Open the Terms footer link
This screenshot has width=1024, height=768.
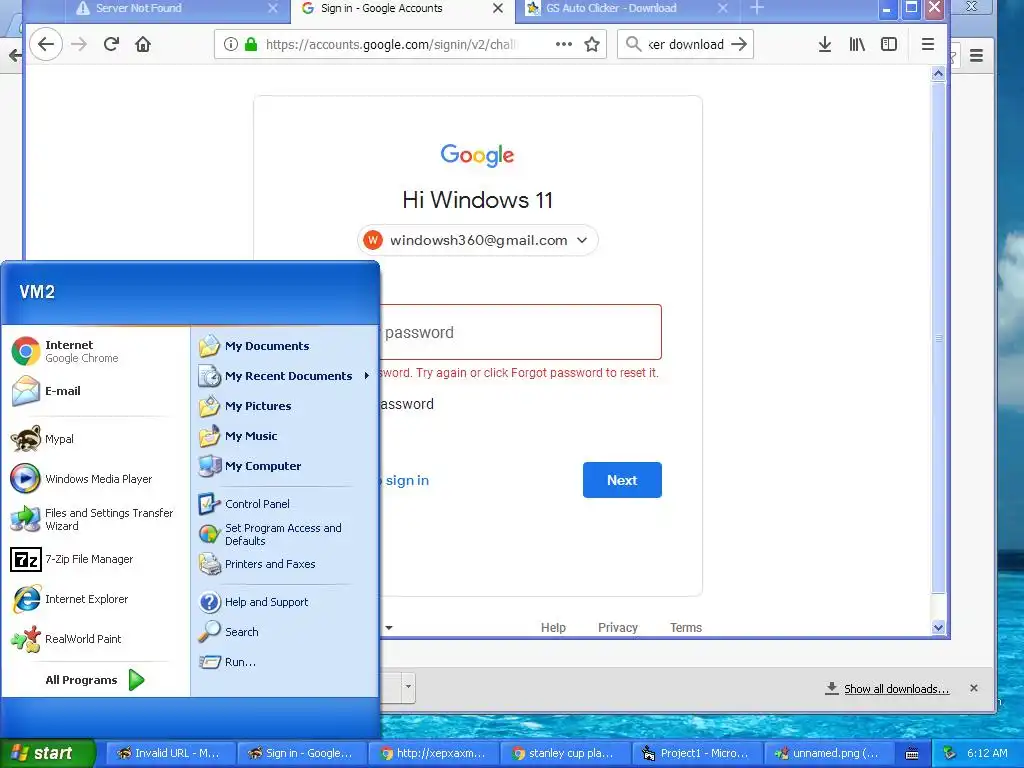(686, 628)
